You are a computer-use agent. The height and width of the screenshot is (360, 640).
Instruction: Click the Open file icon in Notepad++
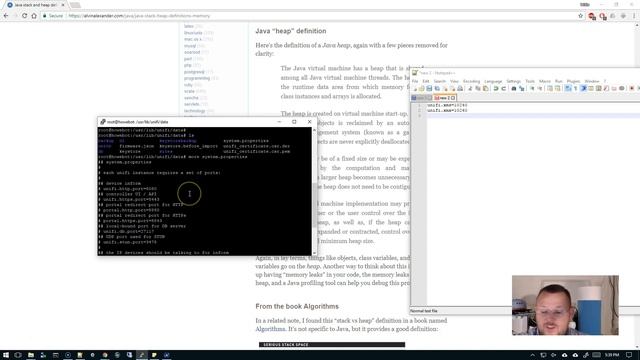[x=421, y=89]
